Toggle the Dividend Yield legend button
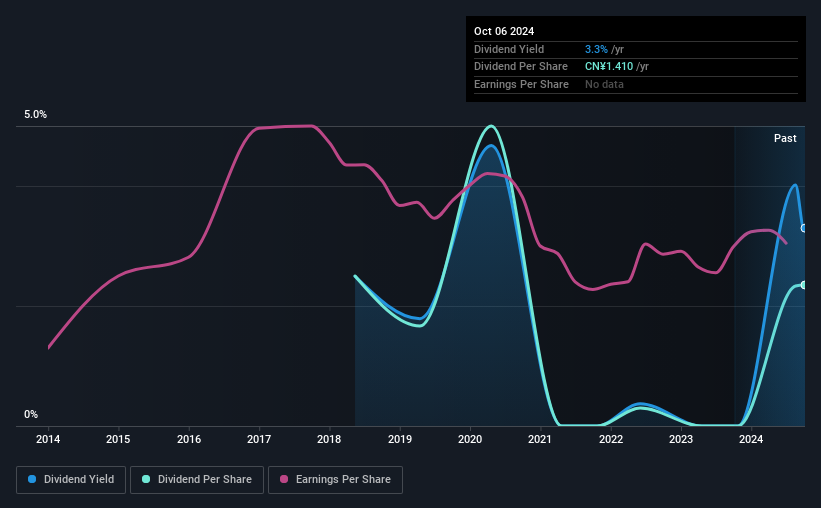Viewport: 821px width, 508px height. pyautogui.click(x=71, y=480)
